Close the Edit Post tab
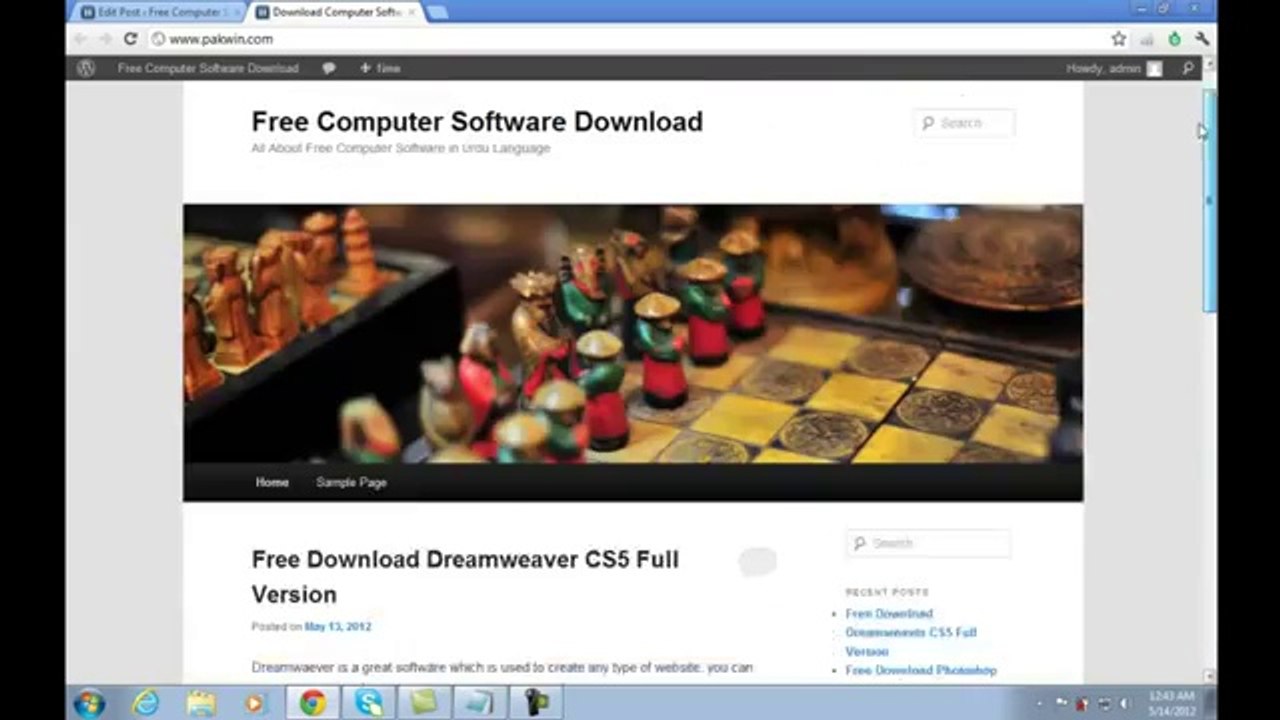Viewport: 1280px width, 720px height. pos(237,13)
